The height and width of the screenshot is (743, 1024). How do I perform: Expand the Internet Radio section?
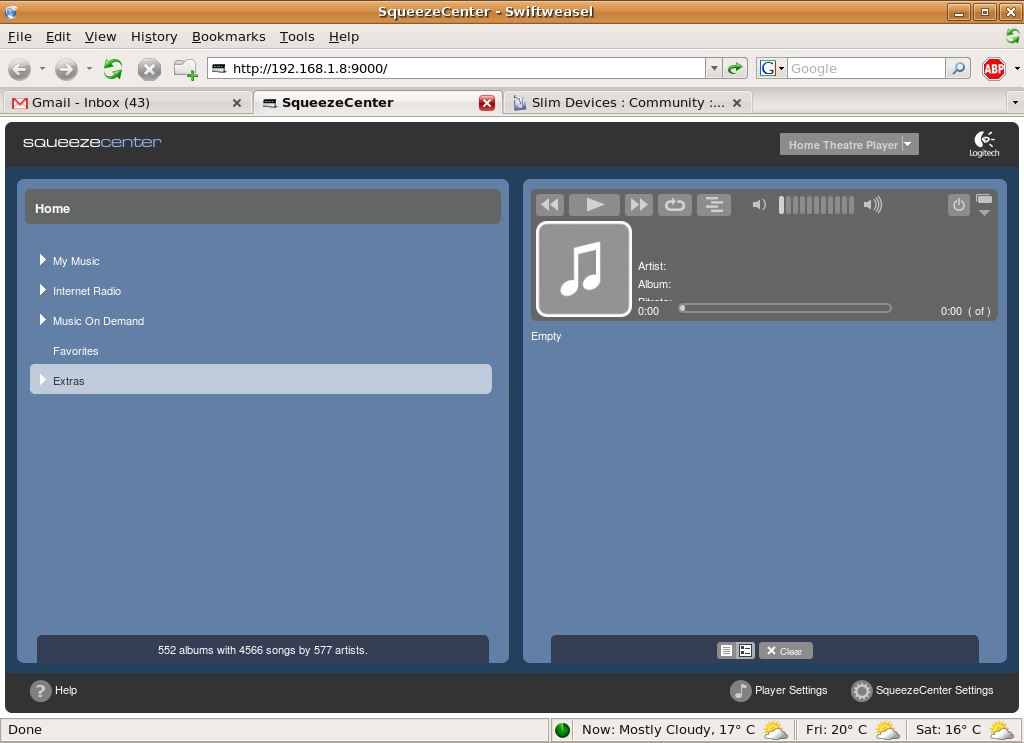(43, 290)
